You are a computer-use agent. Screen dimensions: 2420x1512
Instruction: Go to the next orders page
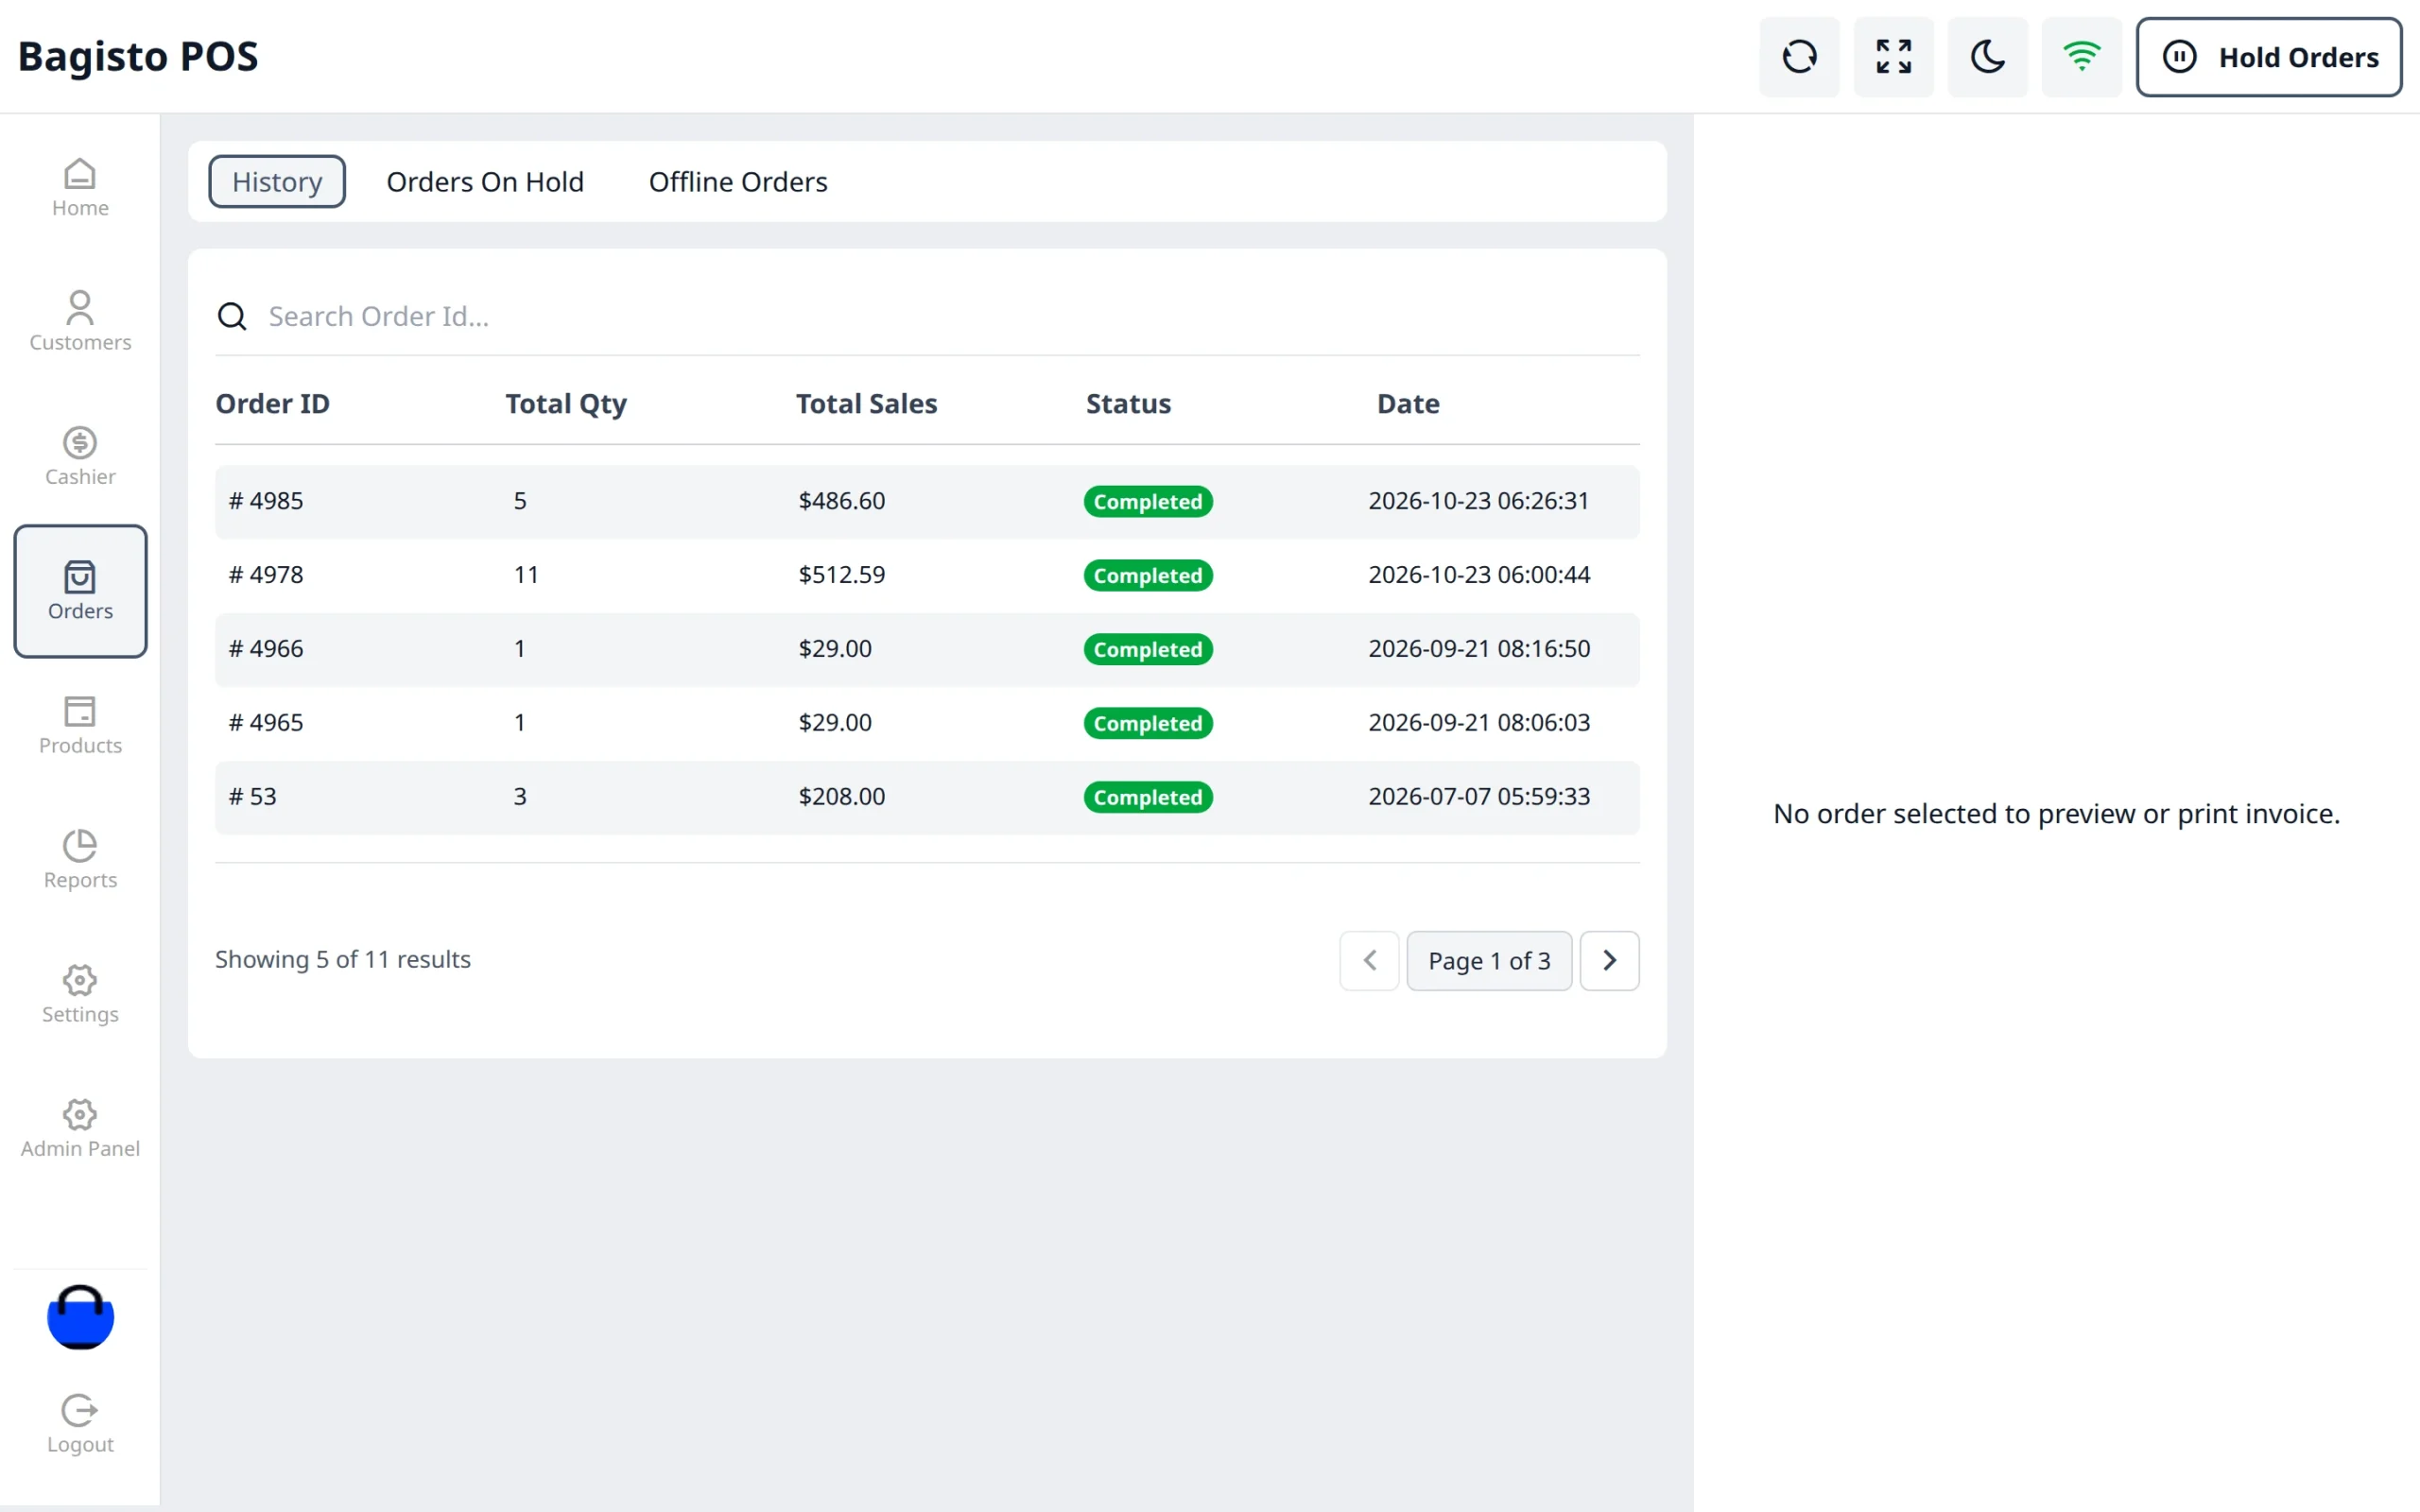pyautogui.click(x=1609, y=961)
